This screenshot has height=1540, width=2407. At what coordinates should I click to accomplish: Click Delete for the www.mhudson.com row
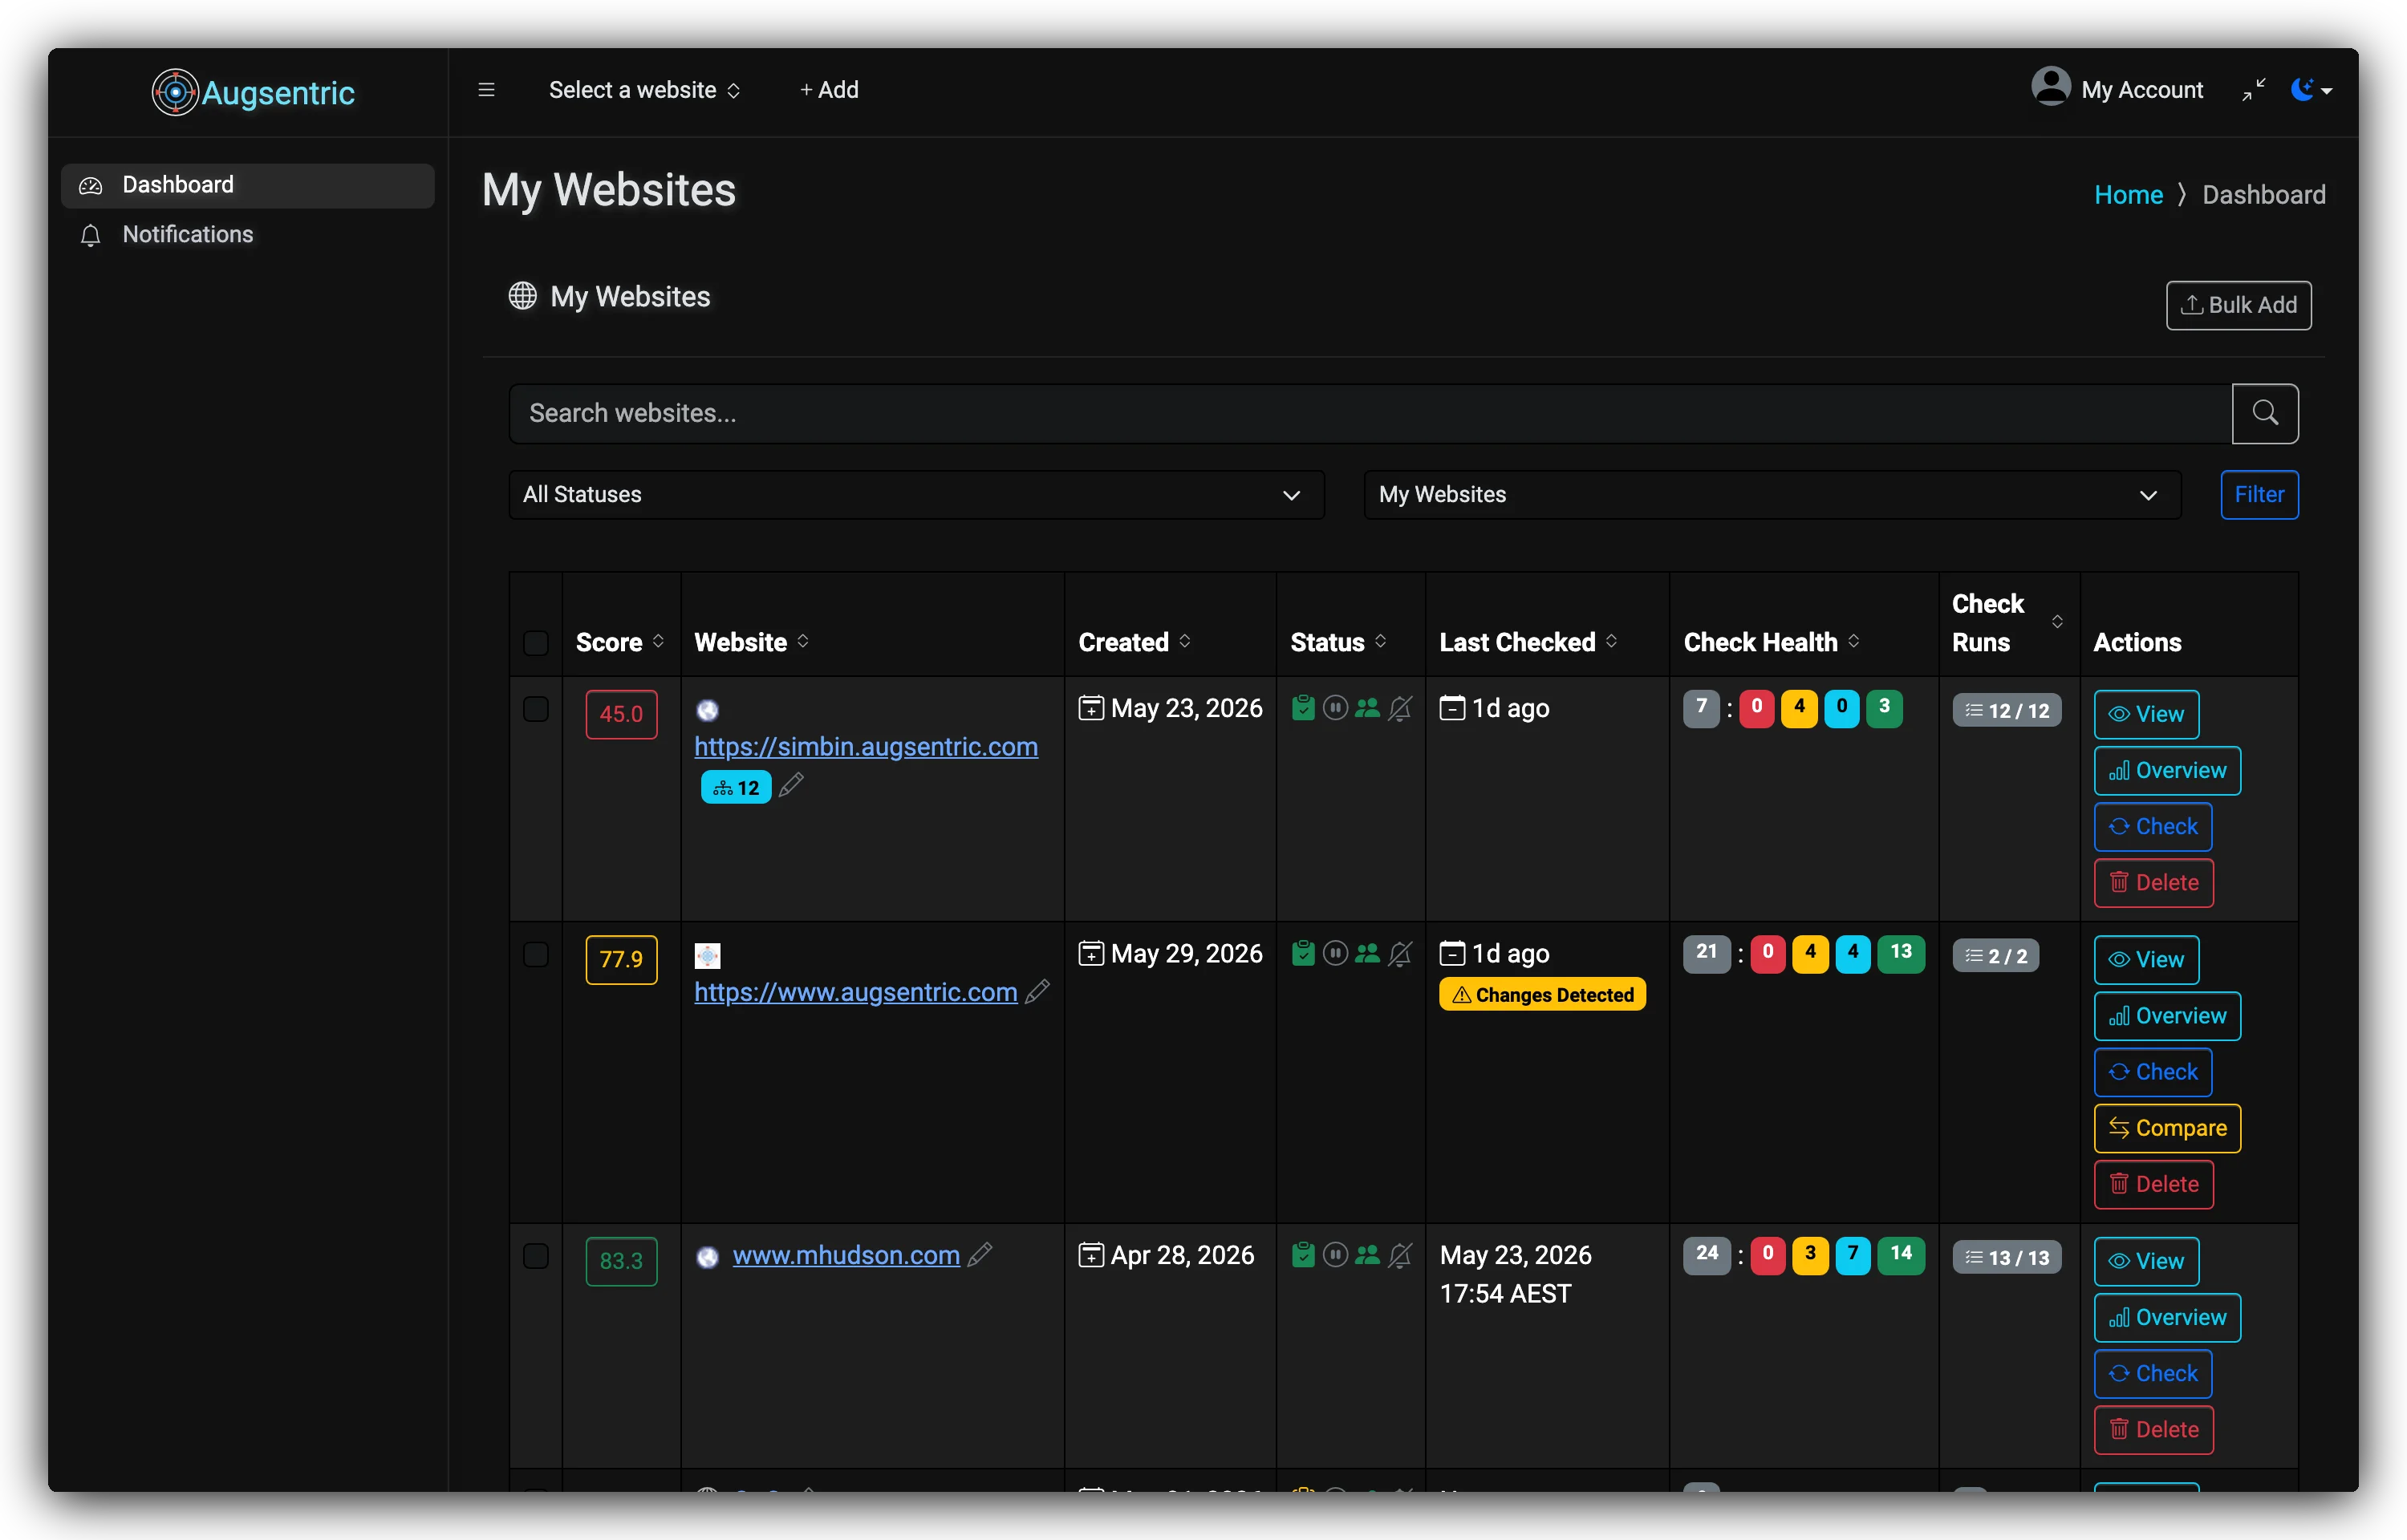(2153, 1429)
